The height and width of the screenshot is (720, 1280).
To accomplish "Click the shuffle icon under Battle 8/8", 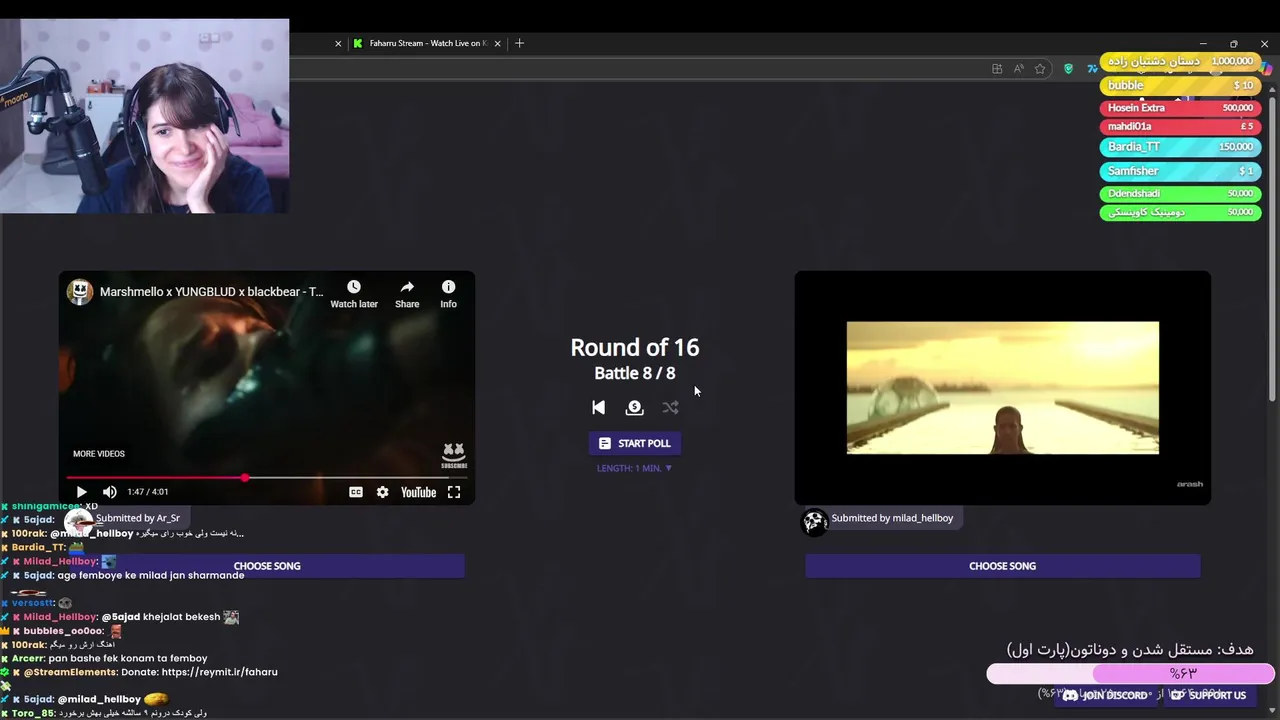I will pos(670,407).
